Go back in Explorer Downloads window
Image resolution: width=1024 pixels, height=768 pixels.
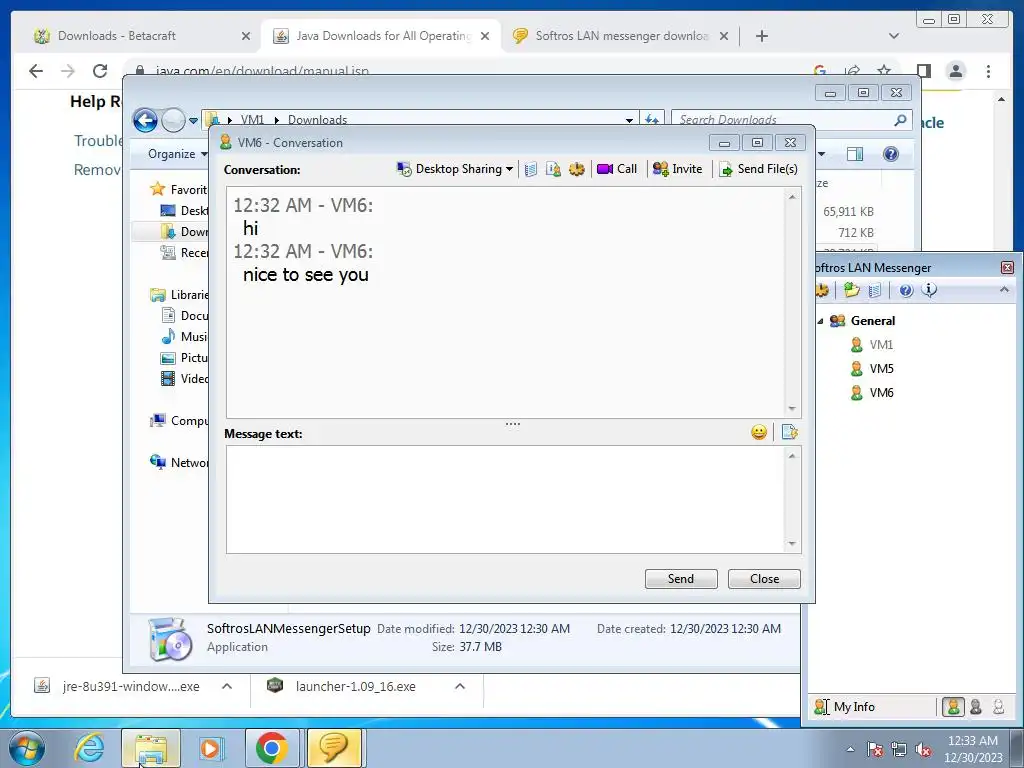145,120
